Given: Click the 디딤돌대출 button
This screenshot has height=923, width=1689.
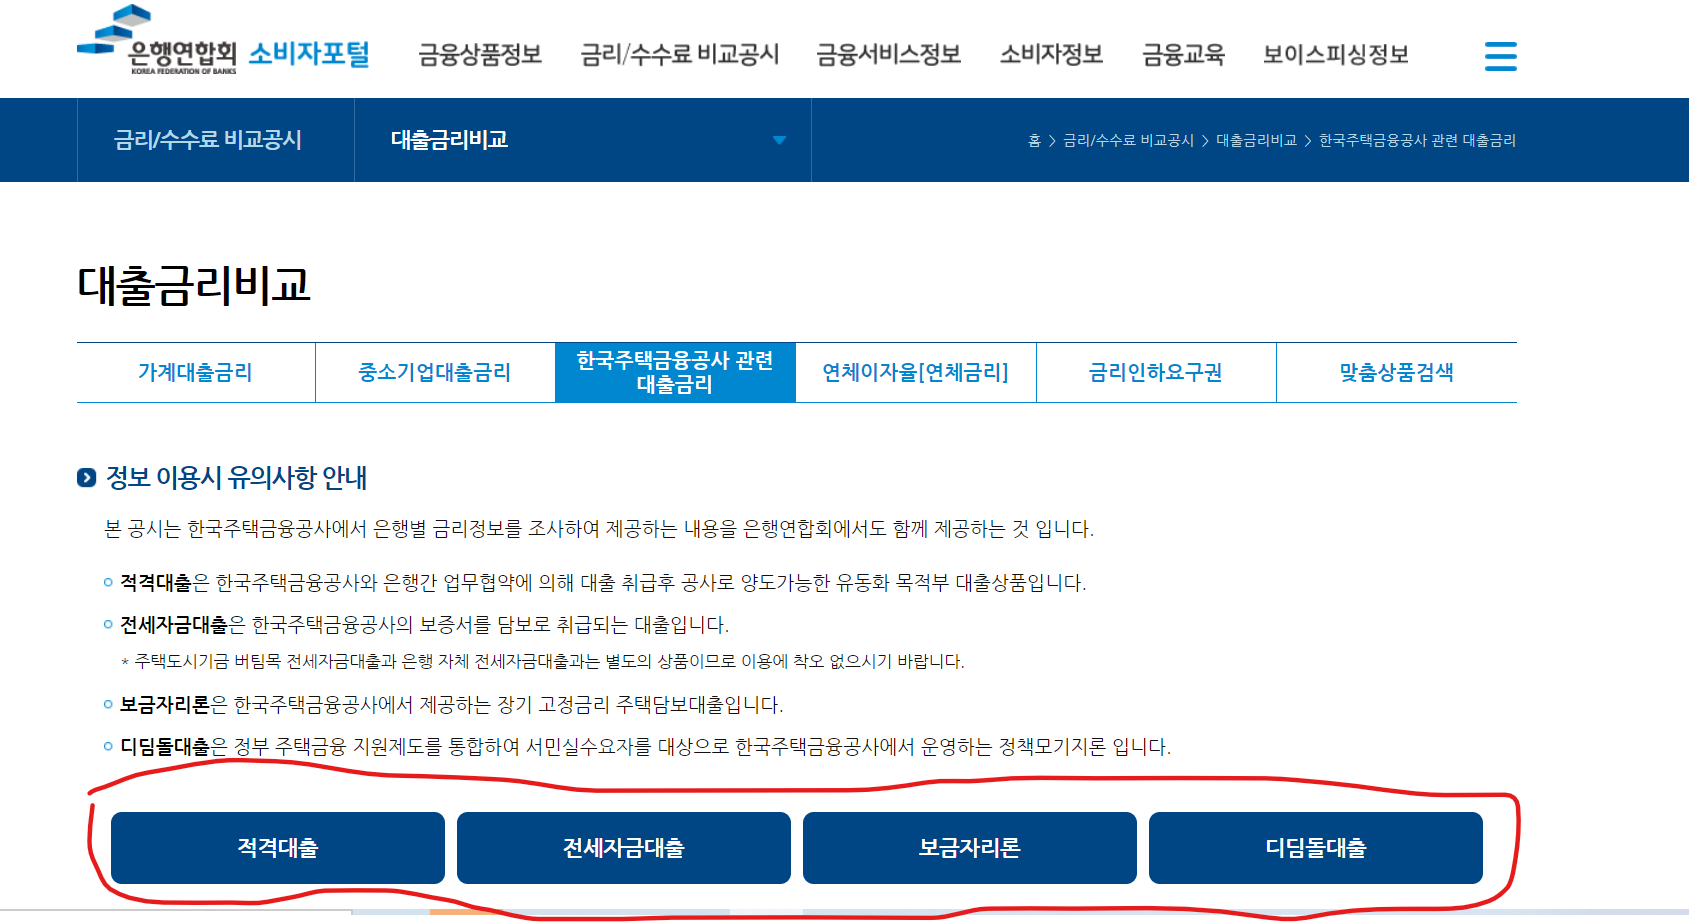Looking at the screenshot, I should tap(1316, 848).
